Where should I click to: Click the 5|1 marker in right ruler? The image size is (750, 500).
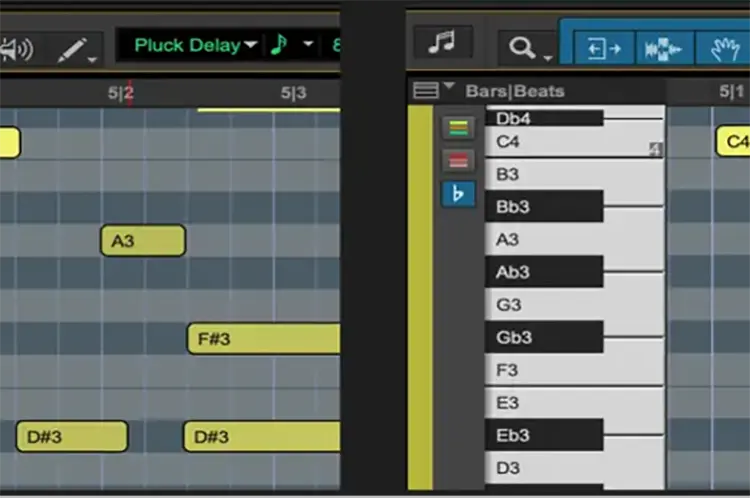pyautogui.click(x=732, y=91)
